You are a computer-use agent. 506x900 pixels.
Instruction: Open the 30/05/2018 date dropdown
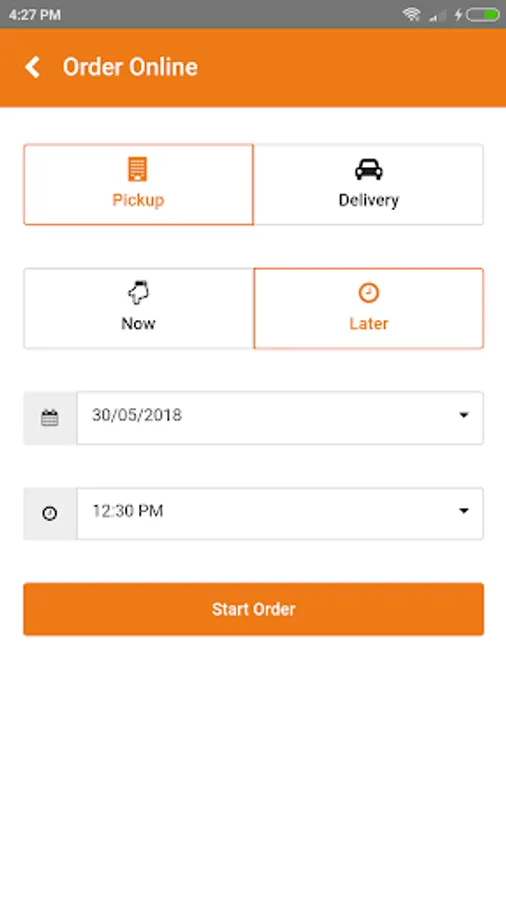280,418
